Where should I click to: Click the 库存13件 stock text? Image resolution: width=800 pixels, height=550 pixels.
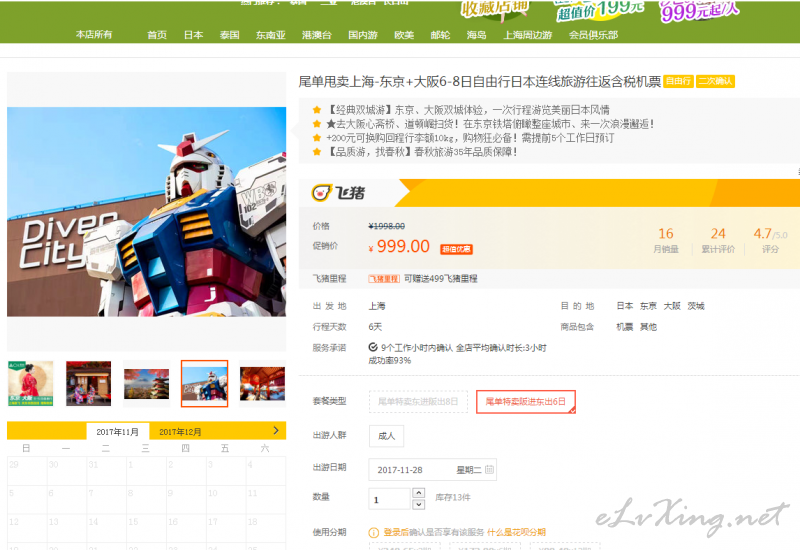click(453, 497)
